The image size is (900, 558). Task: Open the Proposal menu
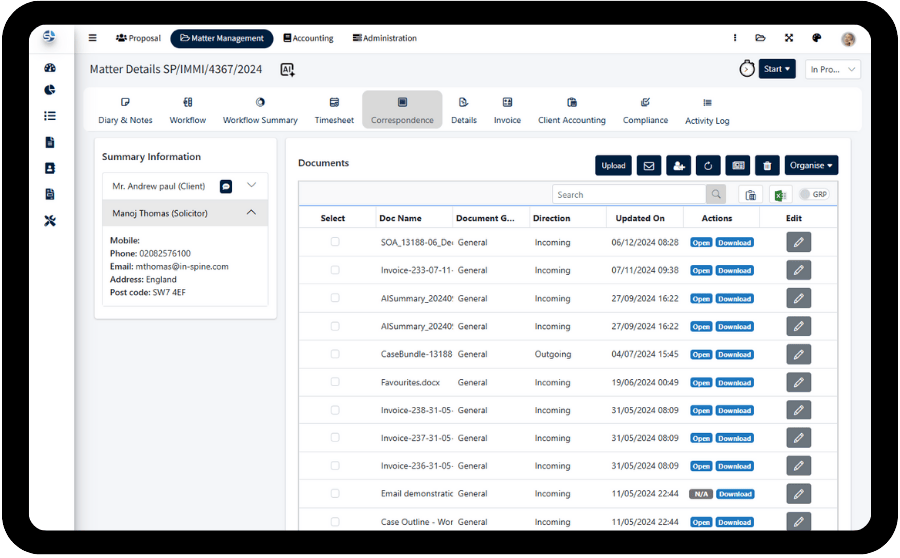pos(138,38)
